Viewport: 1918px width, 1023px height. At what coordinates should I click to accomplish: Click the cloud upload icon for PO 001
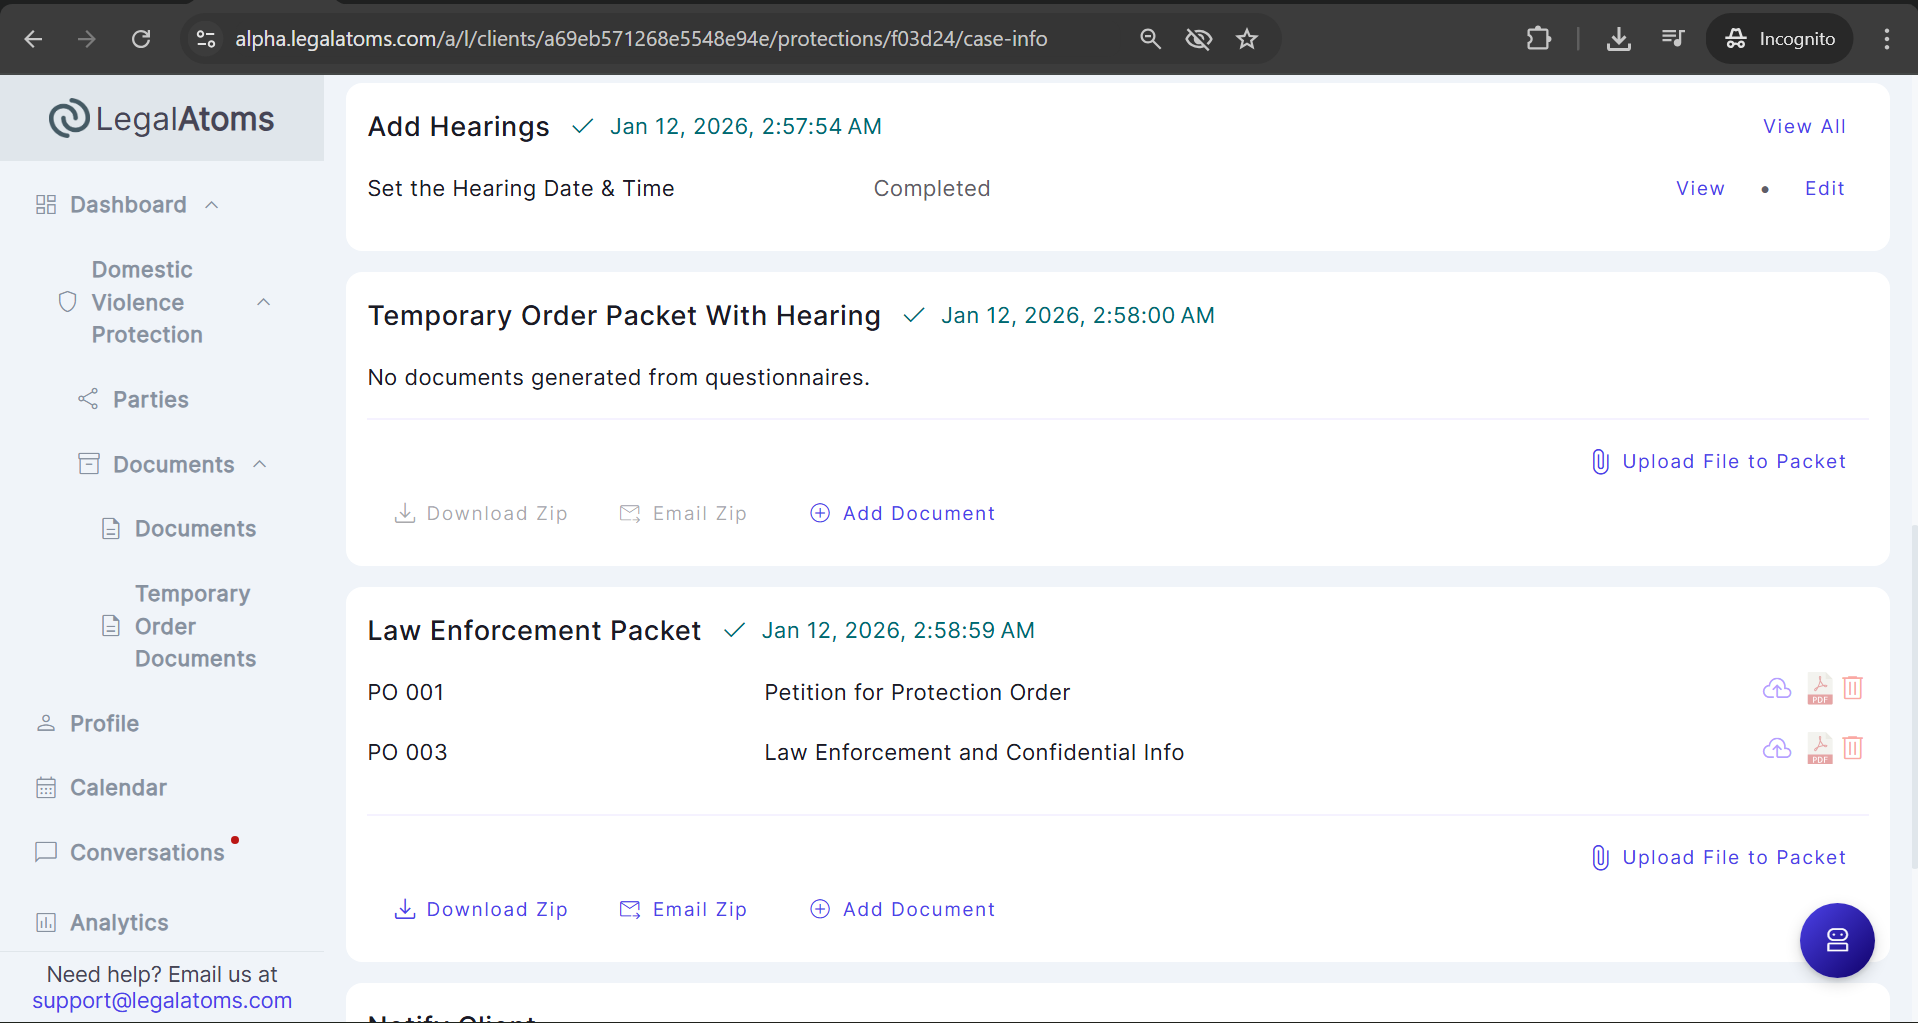(x=1776, y=689)
